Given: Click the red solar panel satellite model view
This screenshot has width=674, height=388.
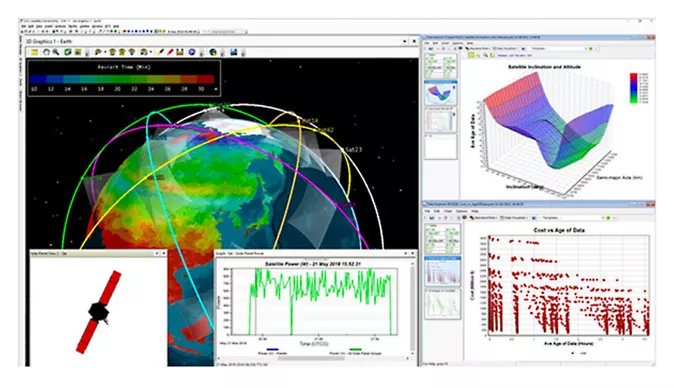Looking at the screenshot, I should [x=98, y=312].
